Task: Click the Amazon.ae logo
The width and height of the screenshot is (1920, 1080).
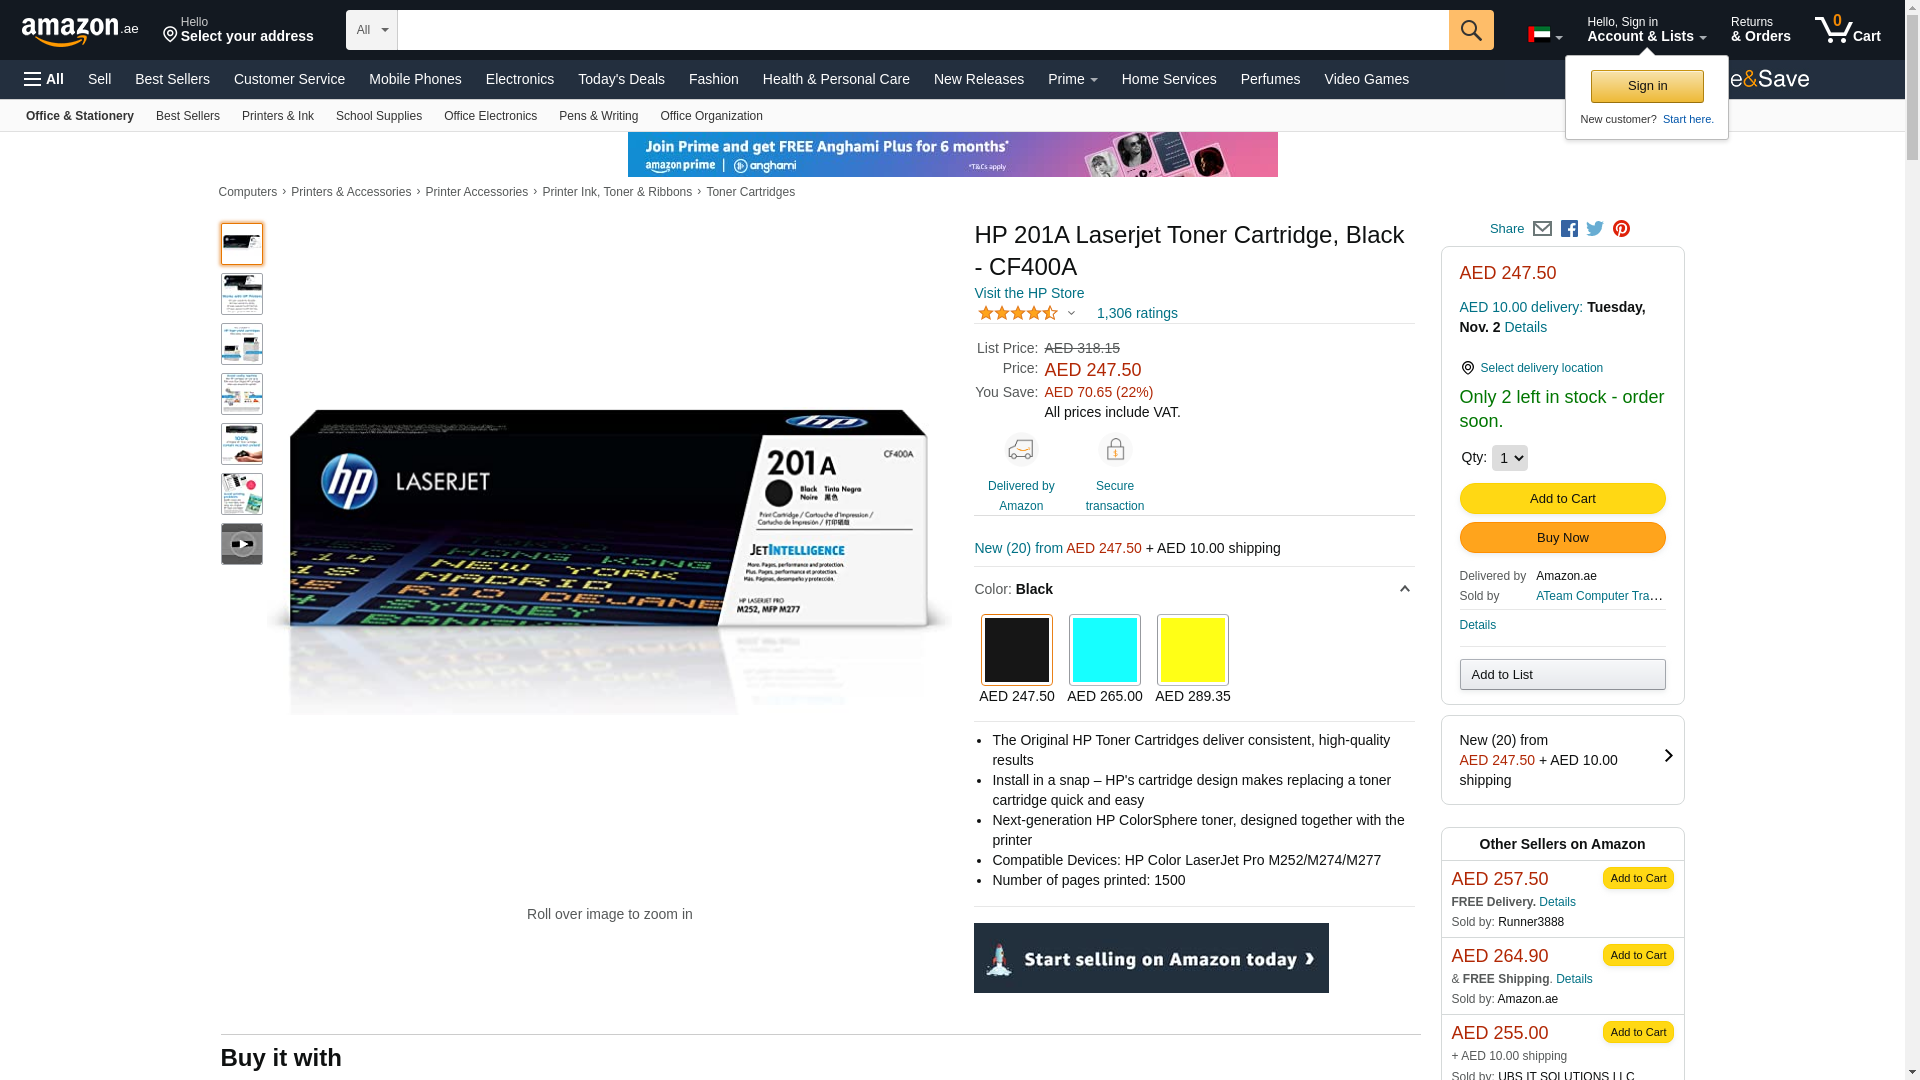Action: pyautogui.click(x=79, y=31)
